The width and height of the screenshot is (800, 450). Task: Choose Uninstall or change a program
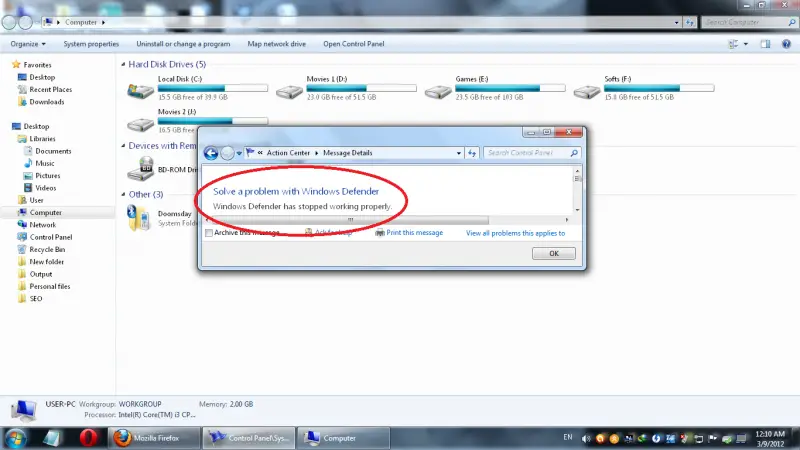tap(183, 44)
